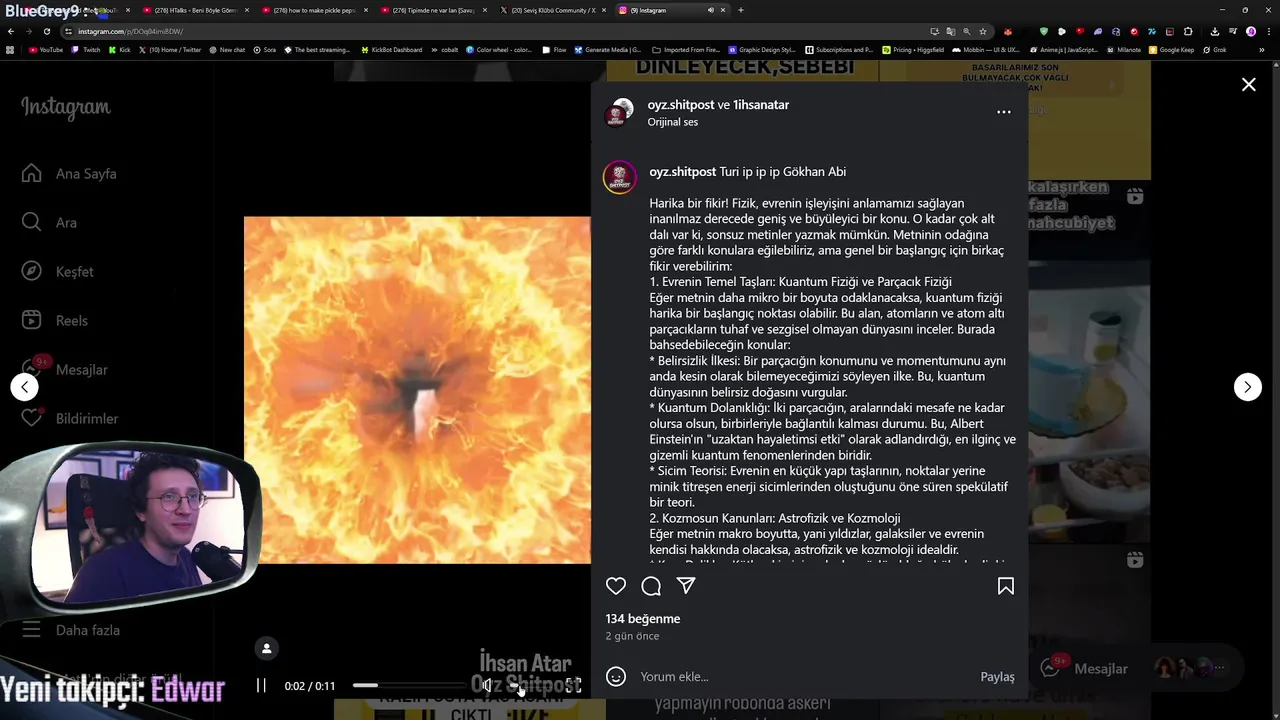
Task: Open 'Pricing • Higgsfield' bookmark
Action: point(913,49)
